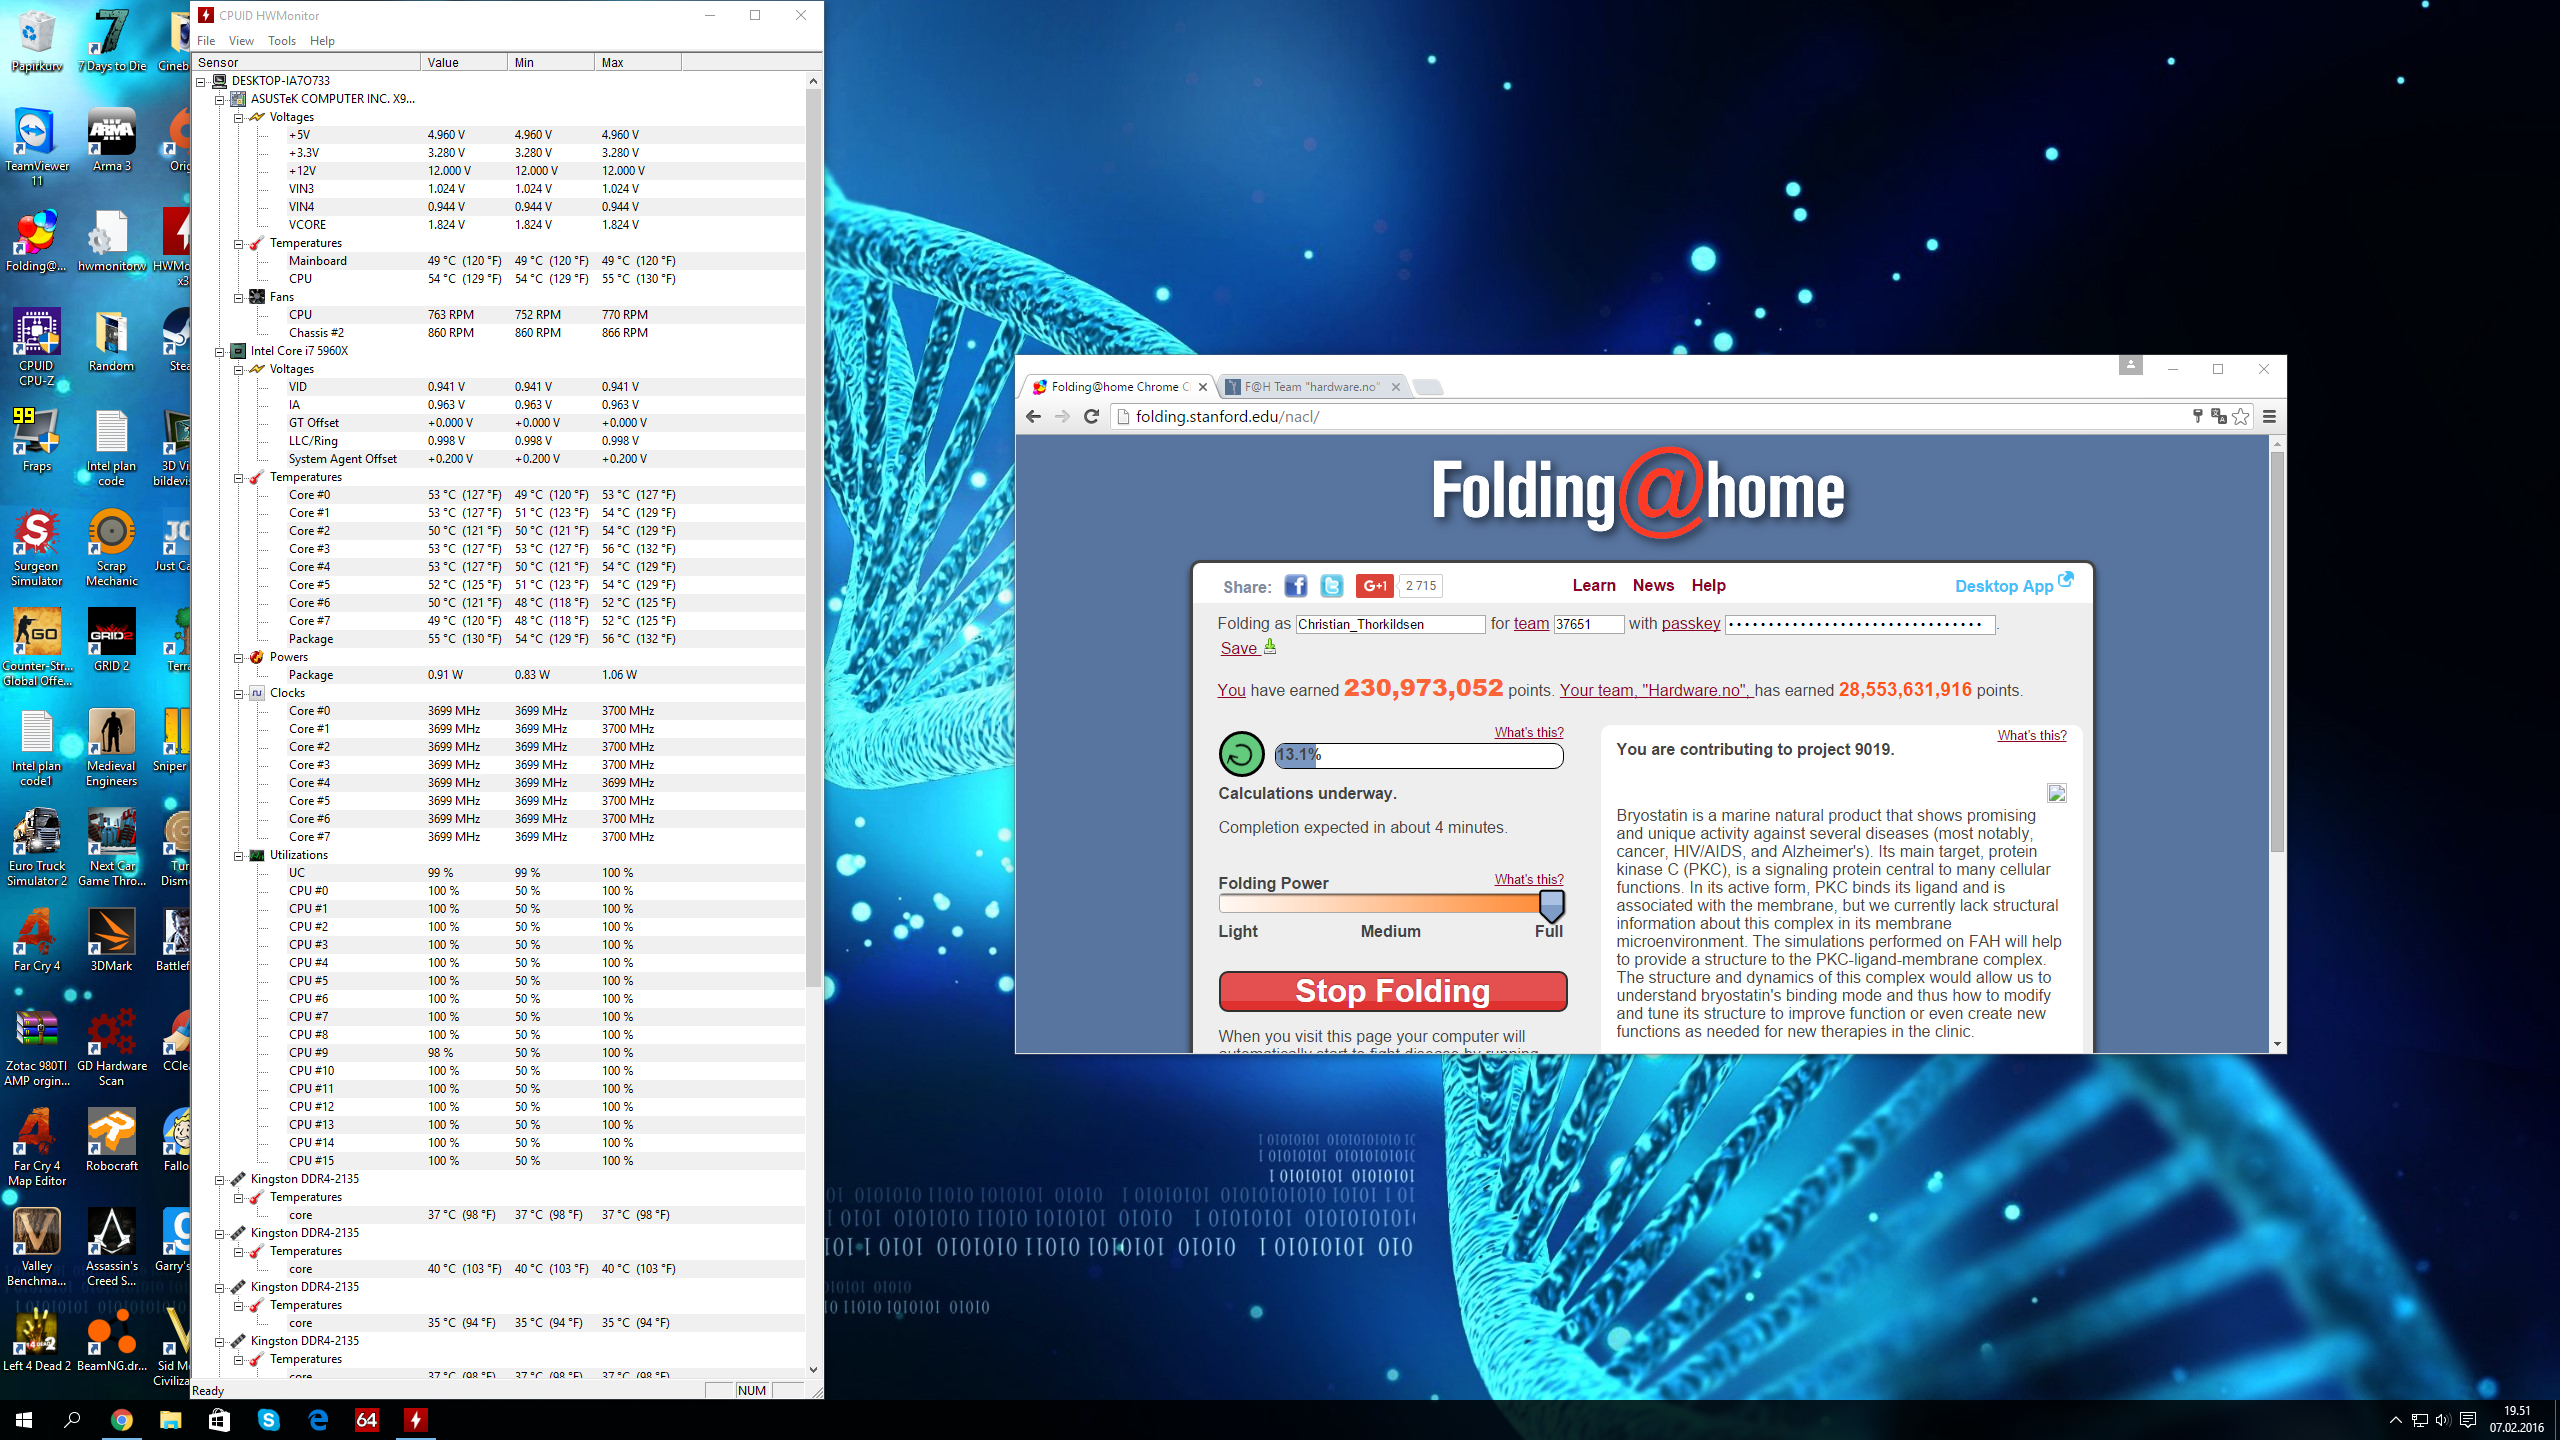Collapse the Powers section
Image resolution: width=2560 pixels, height=1440 pixels.
(239, 657)
